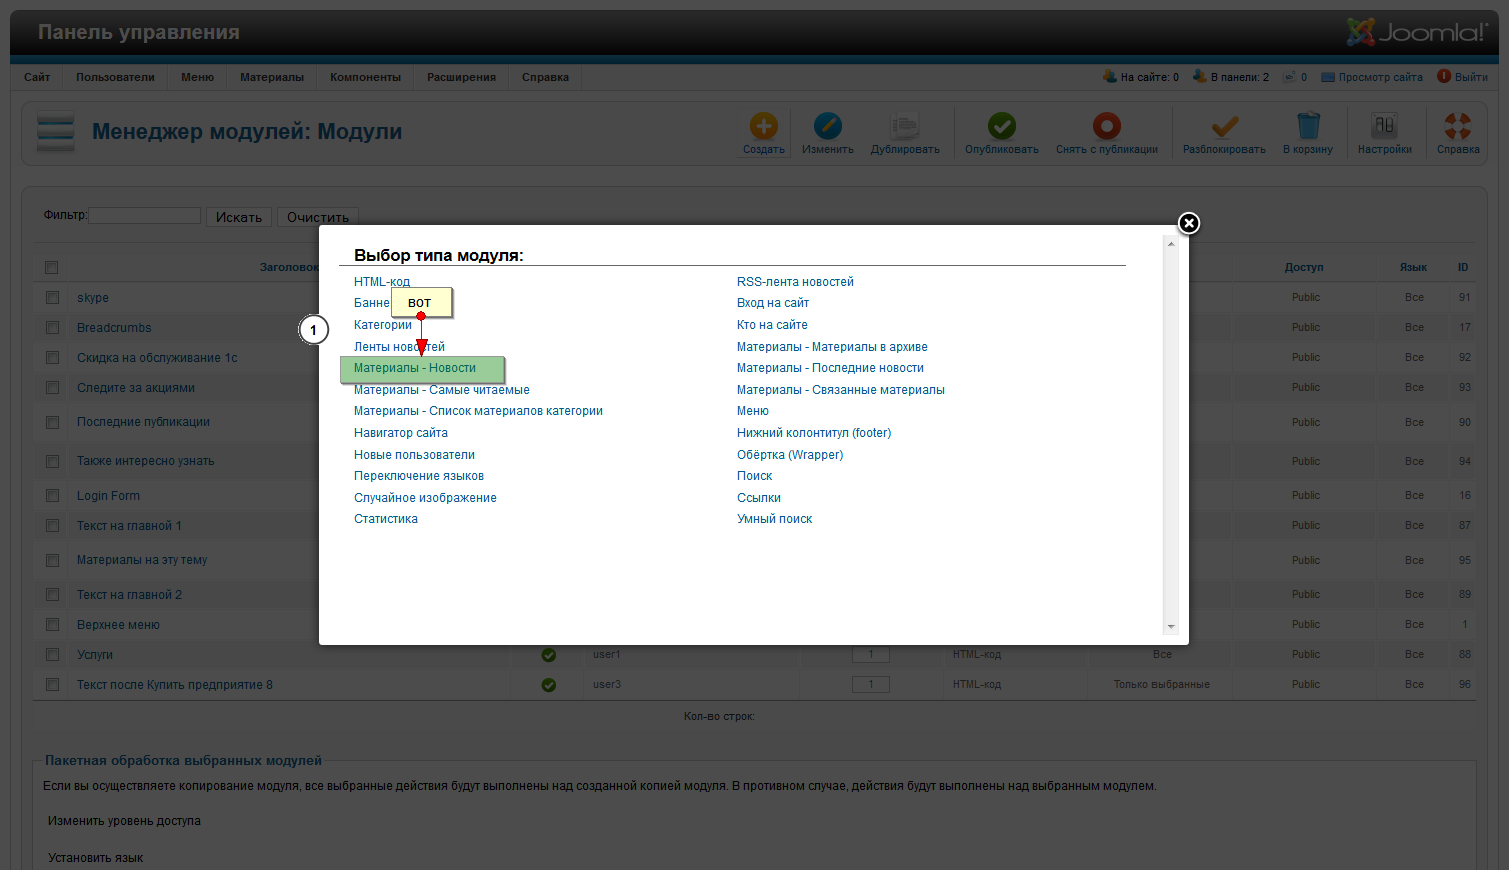Toggle published status for Текст после Купить предприятие 8
The height and width of the screenshot is (870, 1509).
pyautogui.click(x=549, y=685)
